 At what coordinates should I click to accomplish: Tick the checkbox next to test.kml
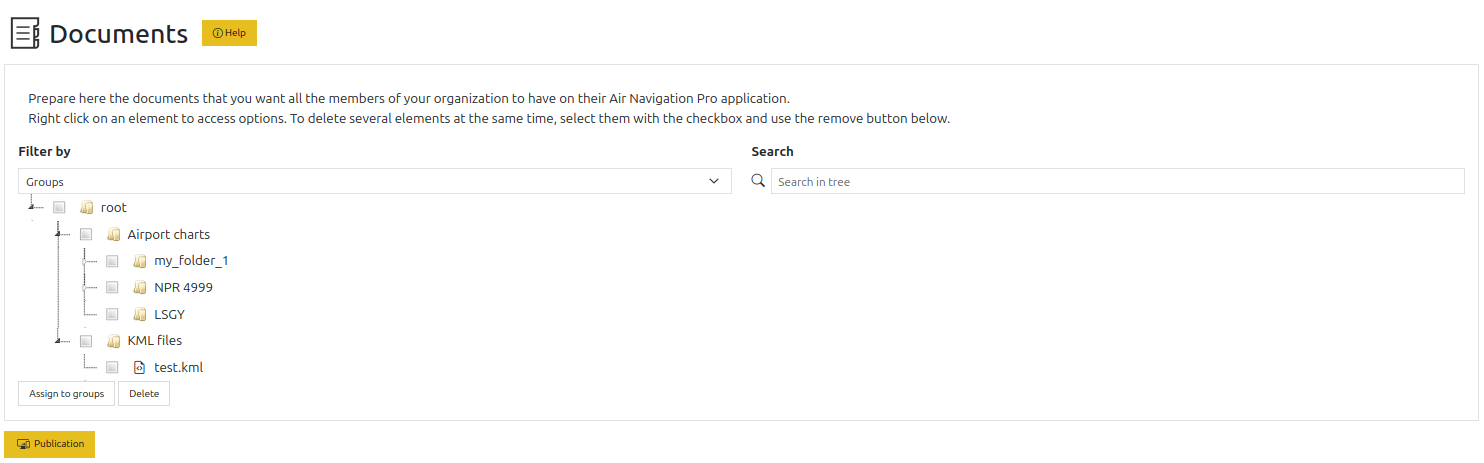112,368
